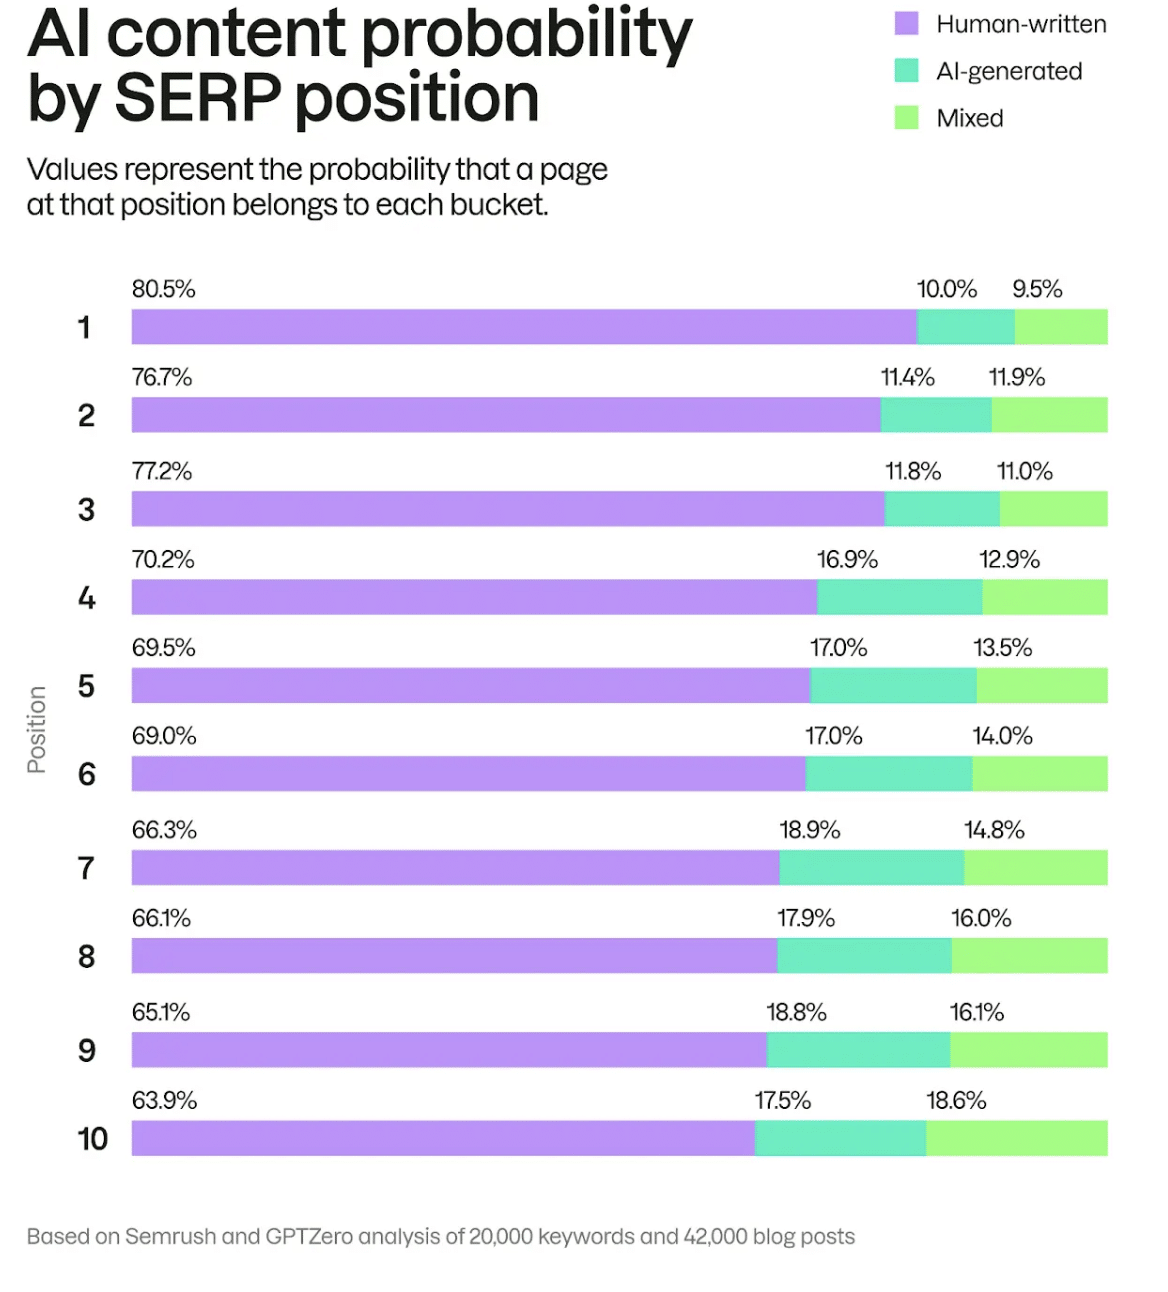Click the purple Human-written segment for position 6
Image resolution: width=1168 pixels, height=1292 pixels.
pyautogui.click(x=468, y=774)
